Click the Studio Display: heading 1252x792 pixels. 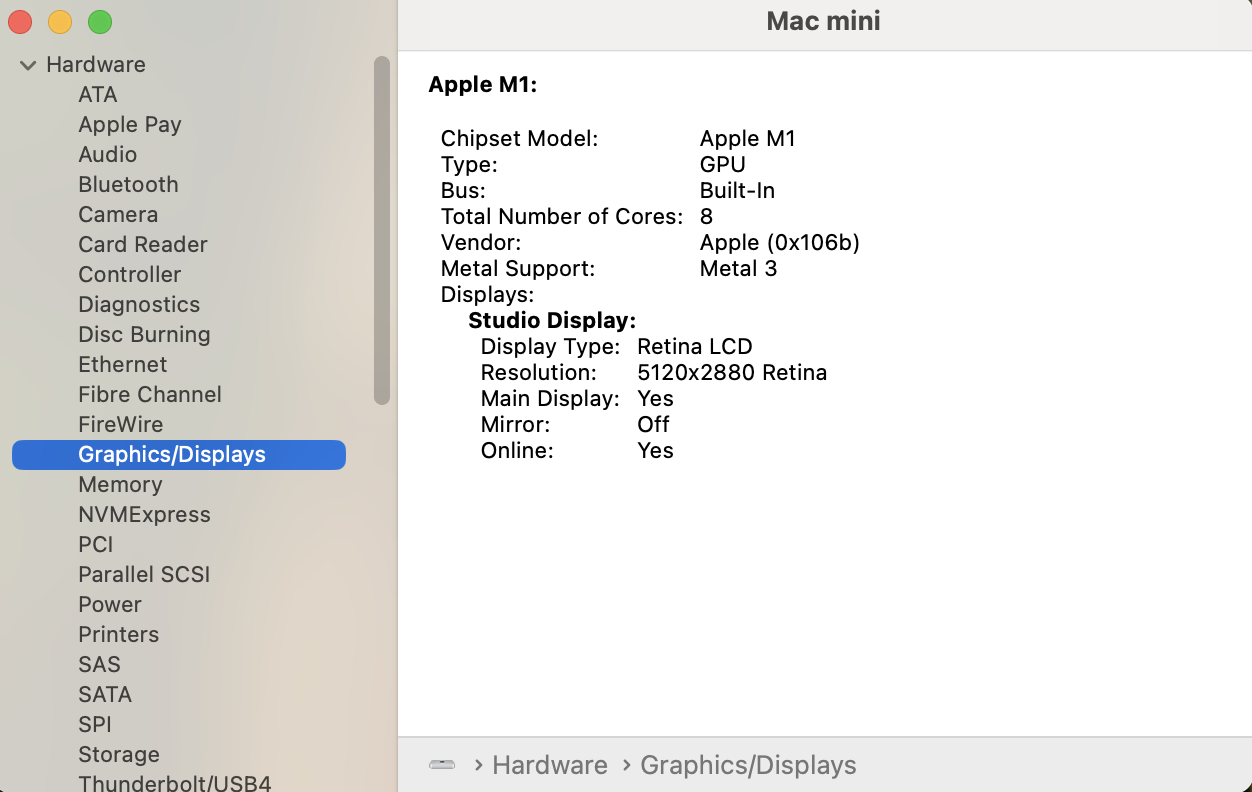(552, 320)
